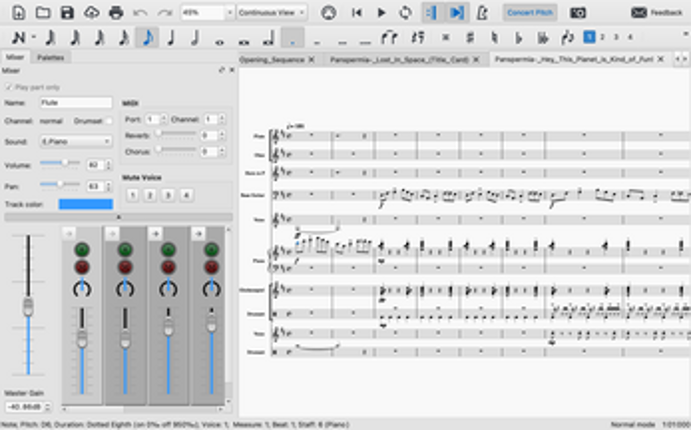Image resolution: width=691 pixels, height=430 pixels.
Task: Click the Master Gain value field
Action: [24, 406]
